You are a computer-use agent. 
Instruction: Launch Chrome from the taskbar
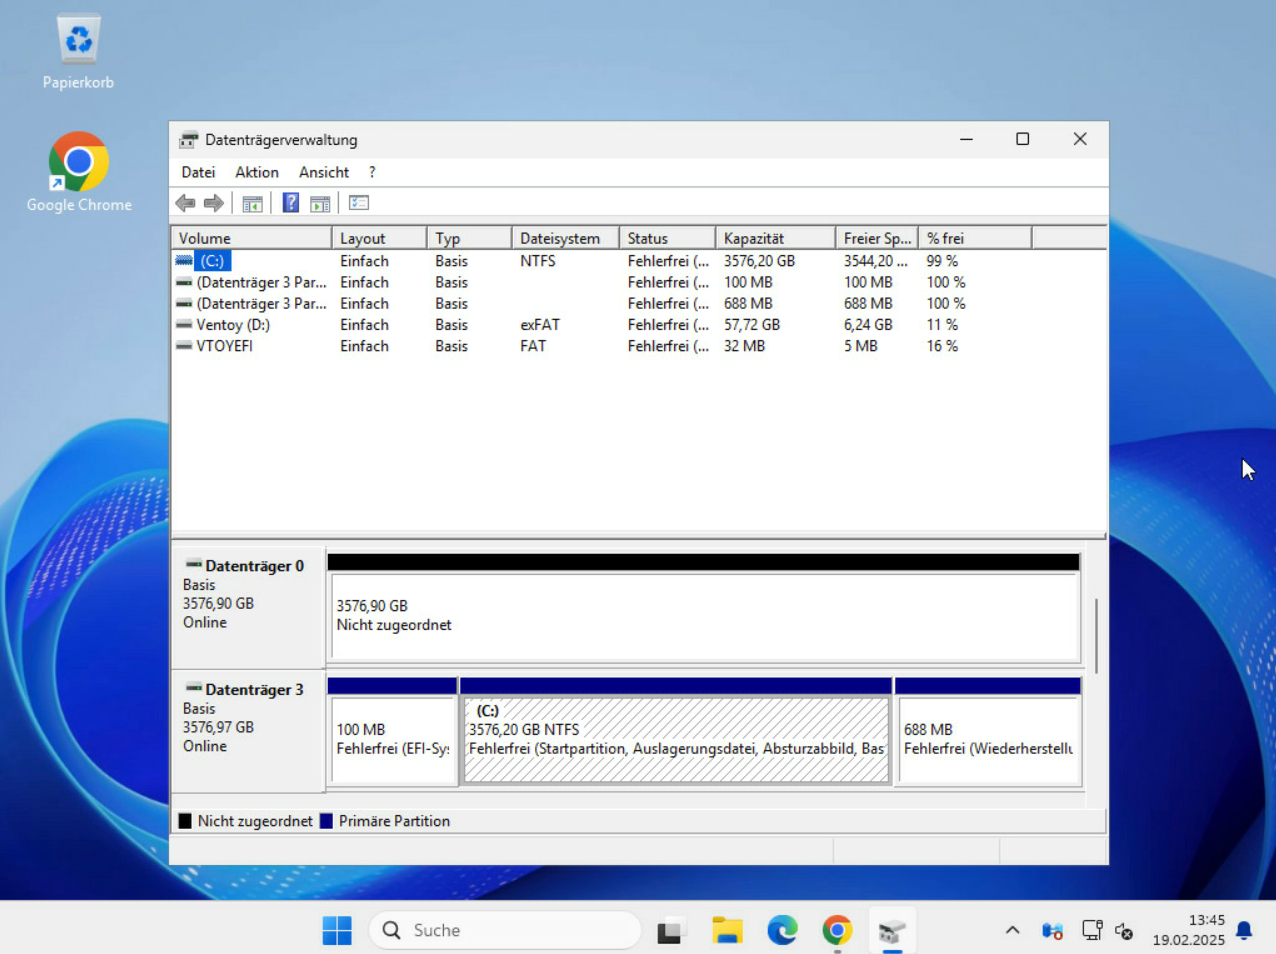[x=837, y=930]
